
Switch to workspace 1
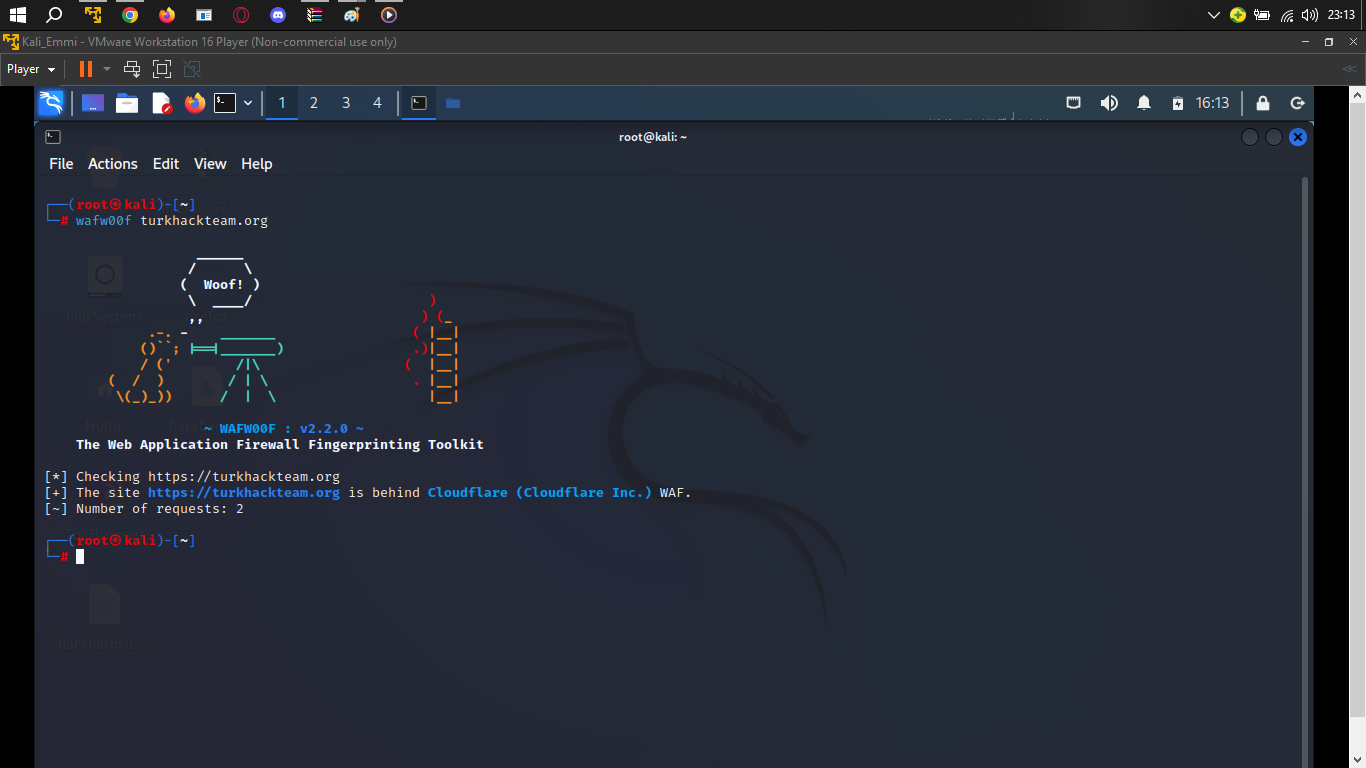point(282,103)
